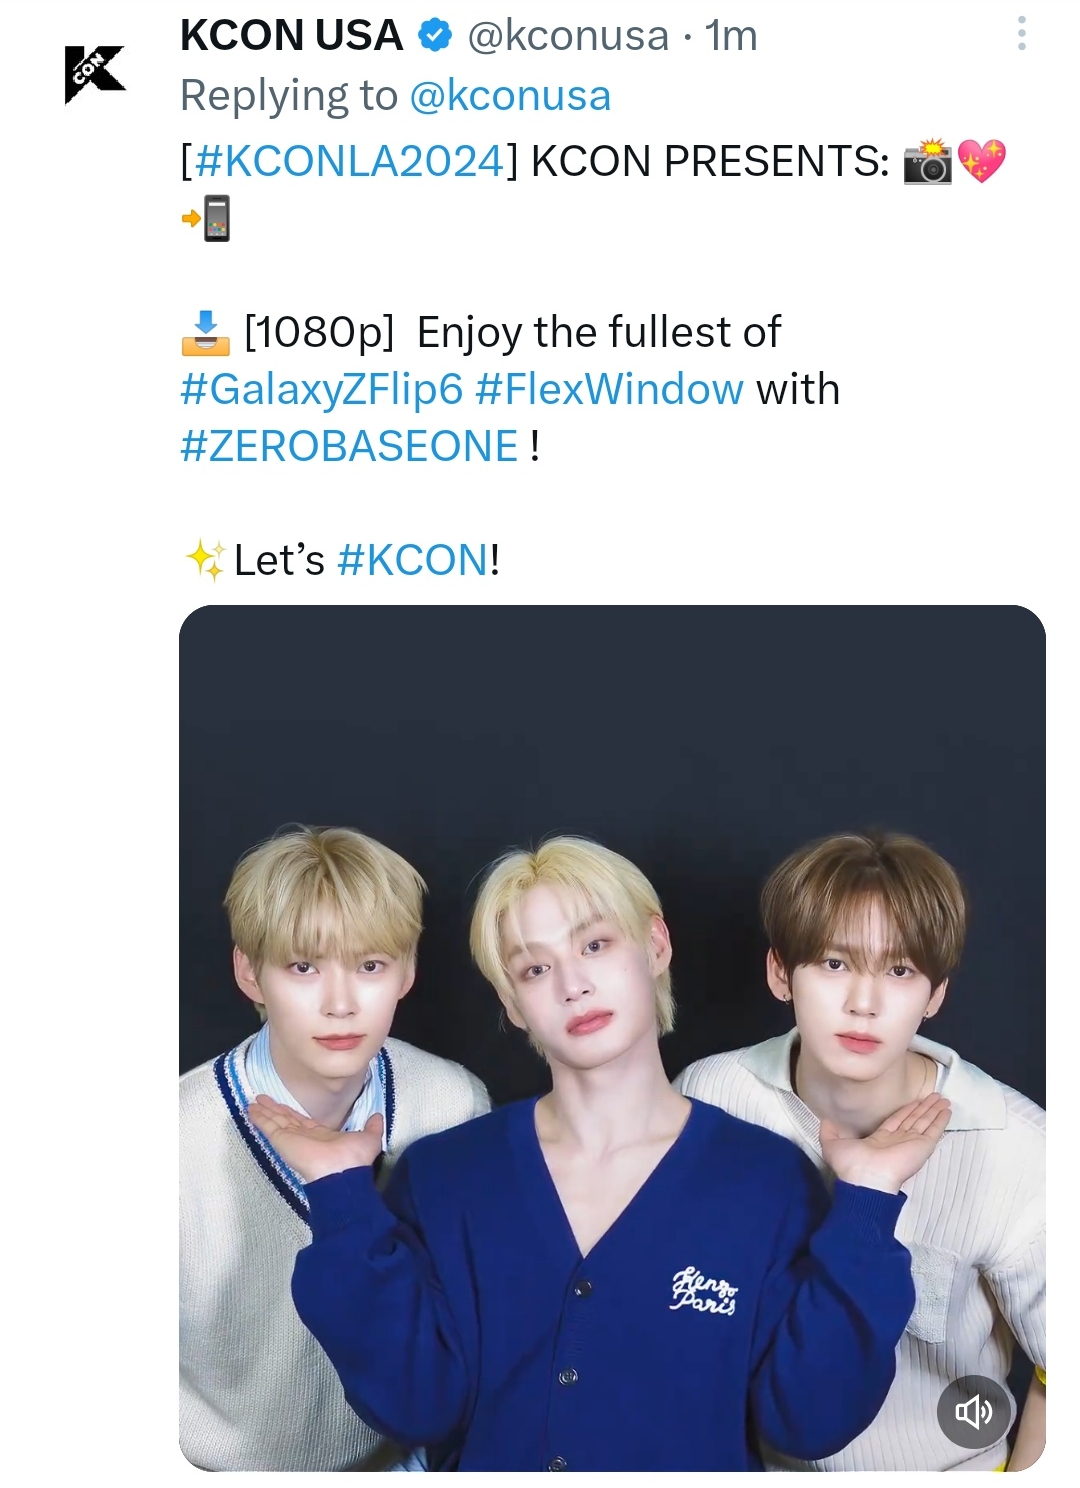The image size is (1080, 1488).
Task: Click the 1m timestamp of the tweet
Action: (731, 37)
